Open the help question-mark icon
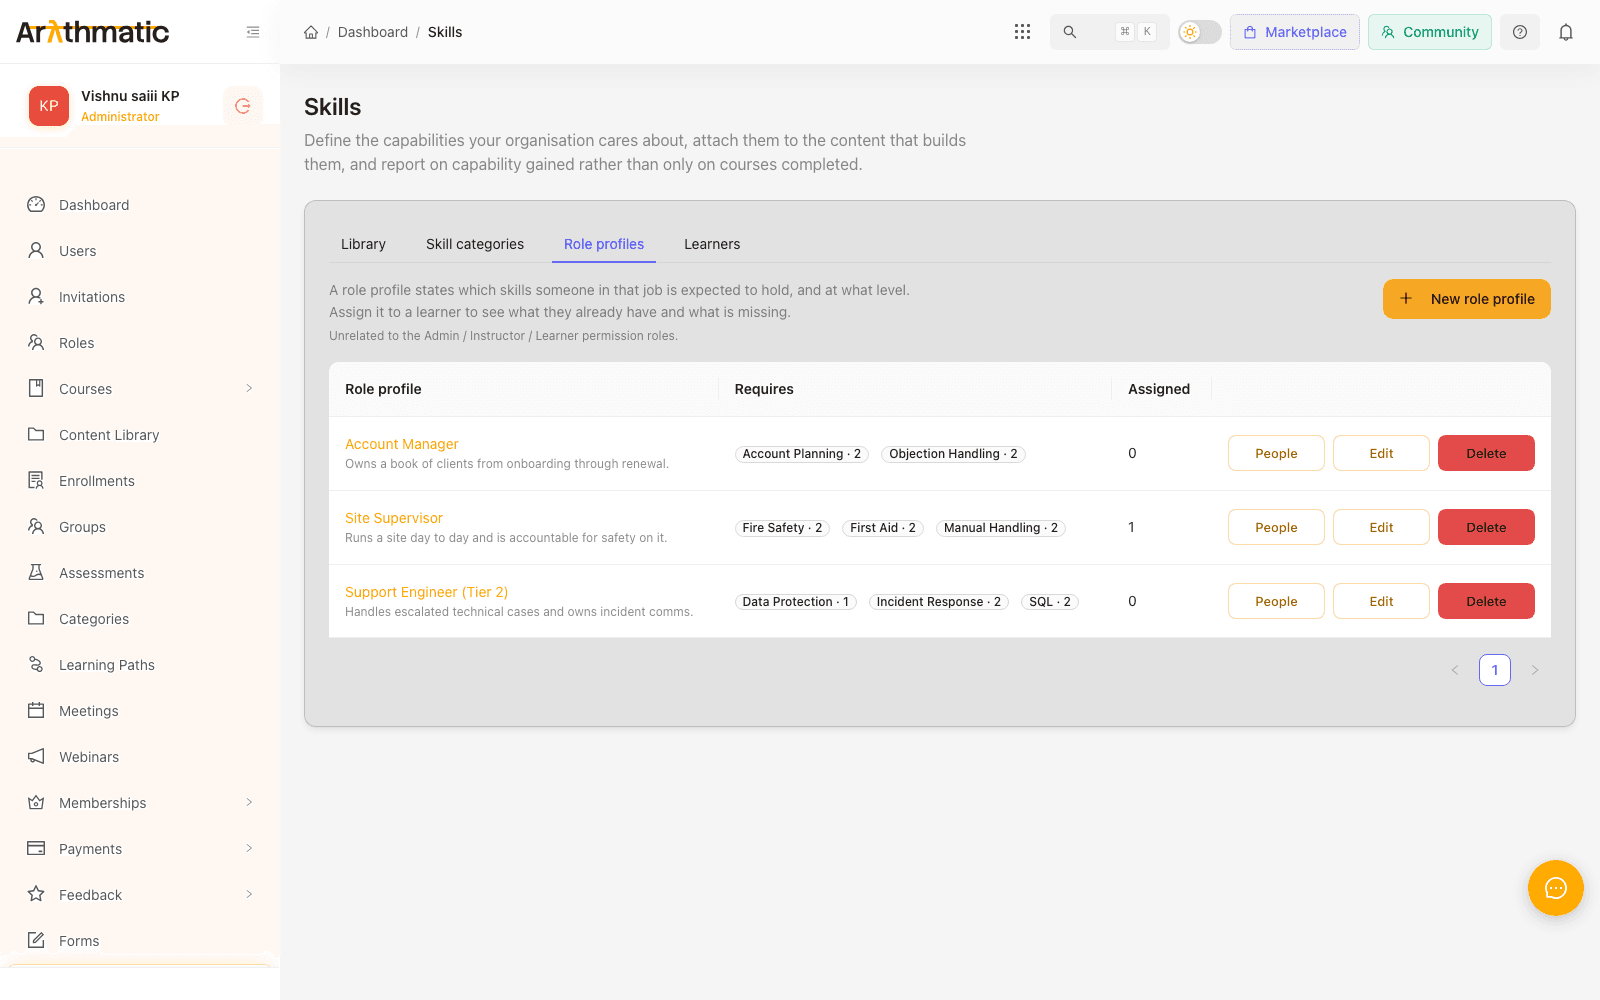Screen dimensions: 1600x1000 pyautogui.click(x=1520, y=32)
